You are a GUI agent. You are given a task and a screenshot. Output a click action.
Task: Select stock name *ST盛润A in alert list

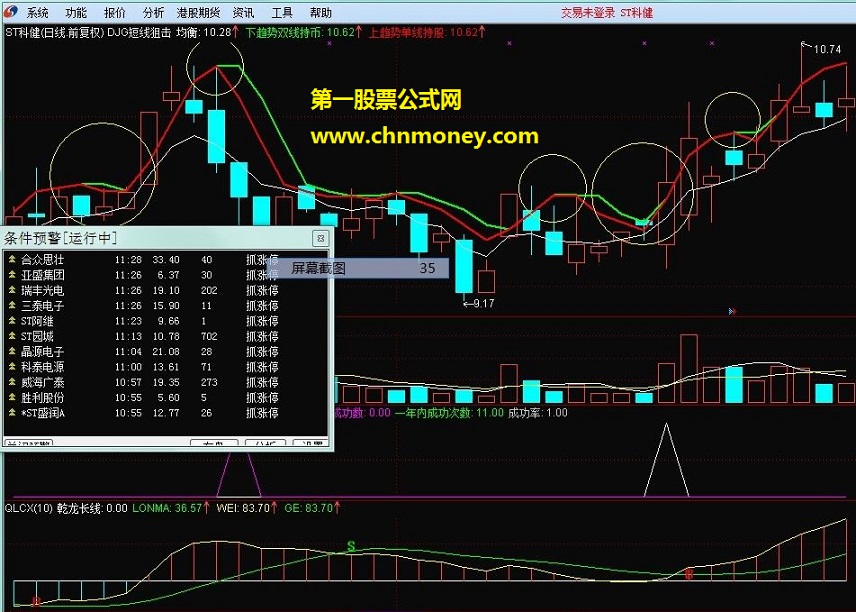(x=43, y=413)
